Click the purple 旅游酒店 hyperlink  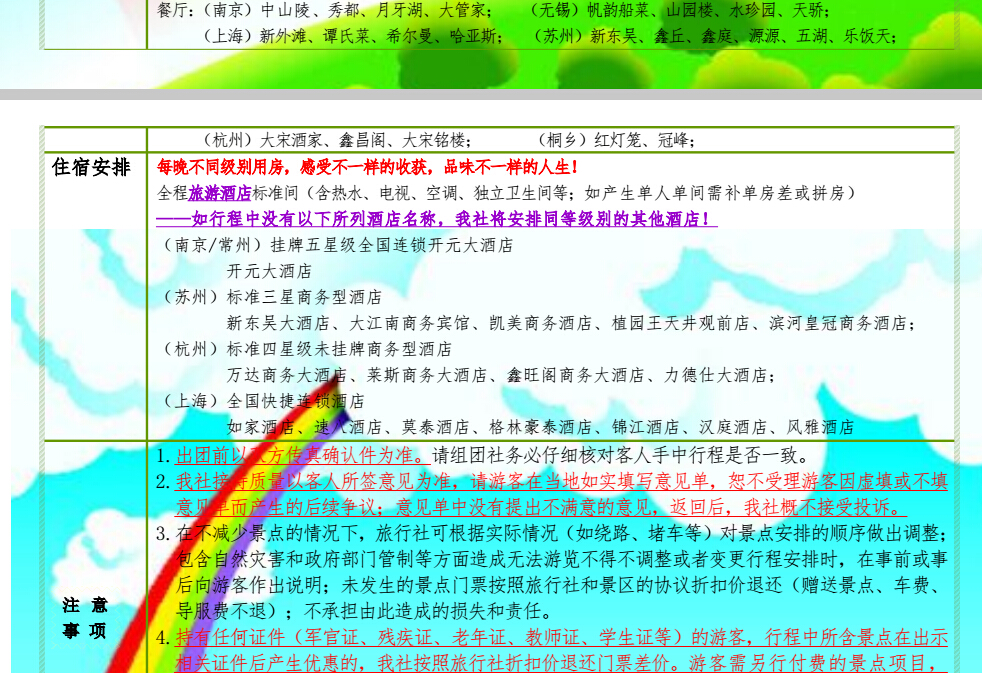coord(220,193)
